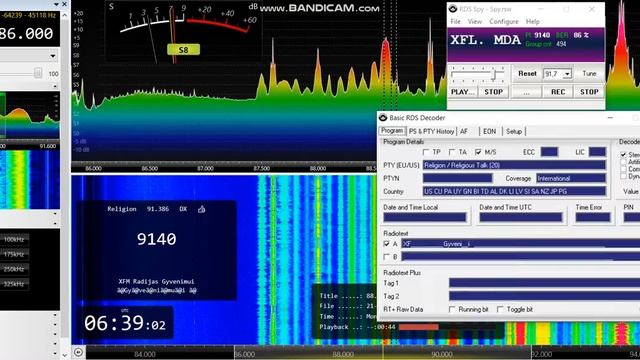
Task: Click the Radiotext A text field
Action: pyautogui.click(x=520, y=244)
